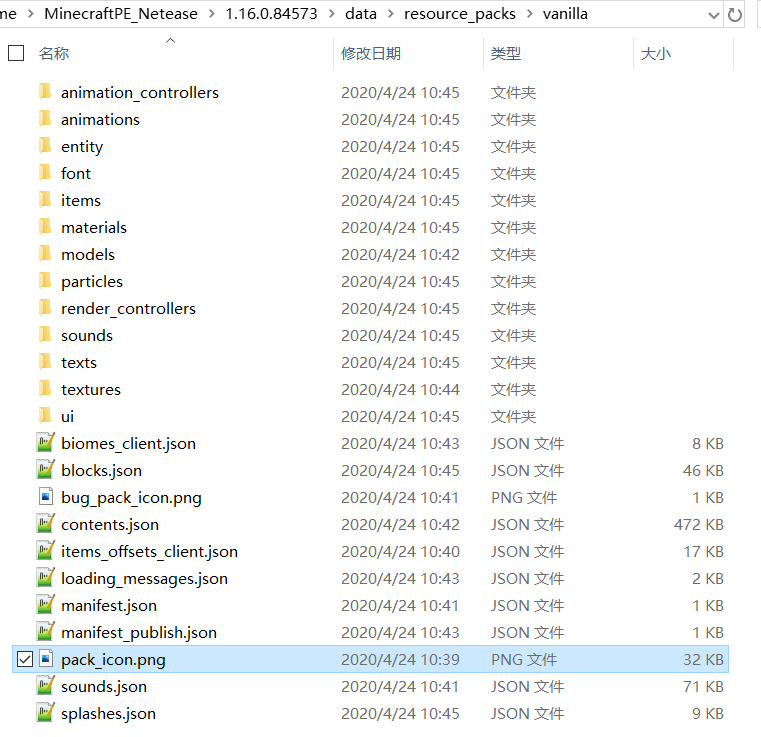Image resolution: width=761 pixels, height=737 pixels.
Task: Sort by the 修改日期 column header
Action: pos(371,53)
